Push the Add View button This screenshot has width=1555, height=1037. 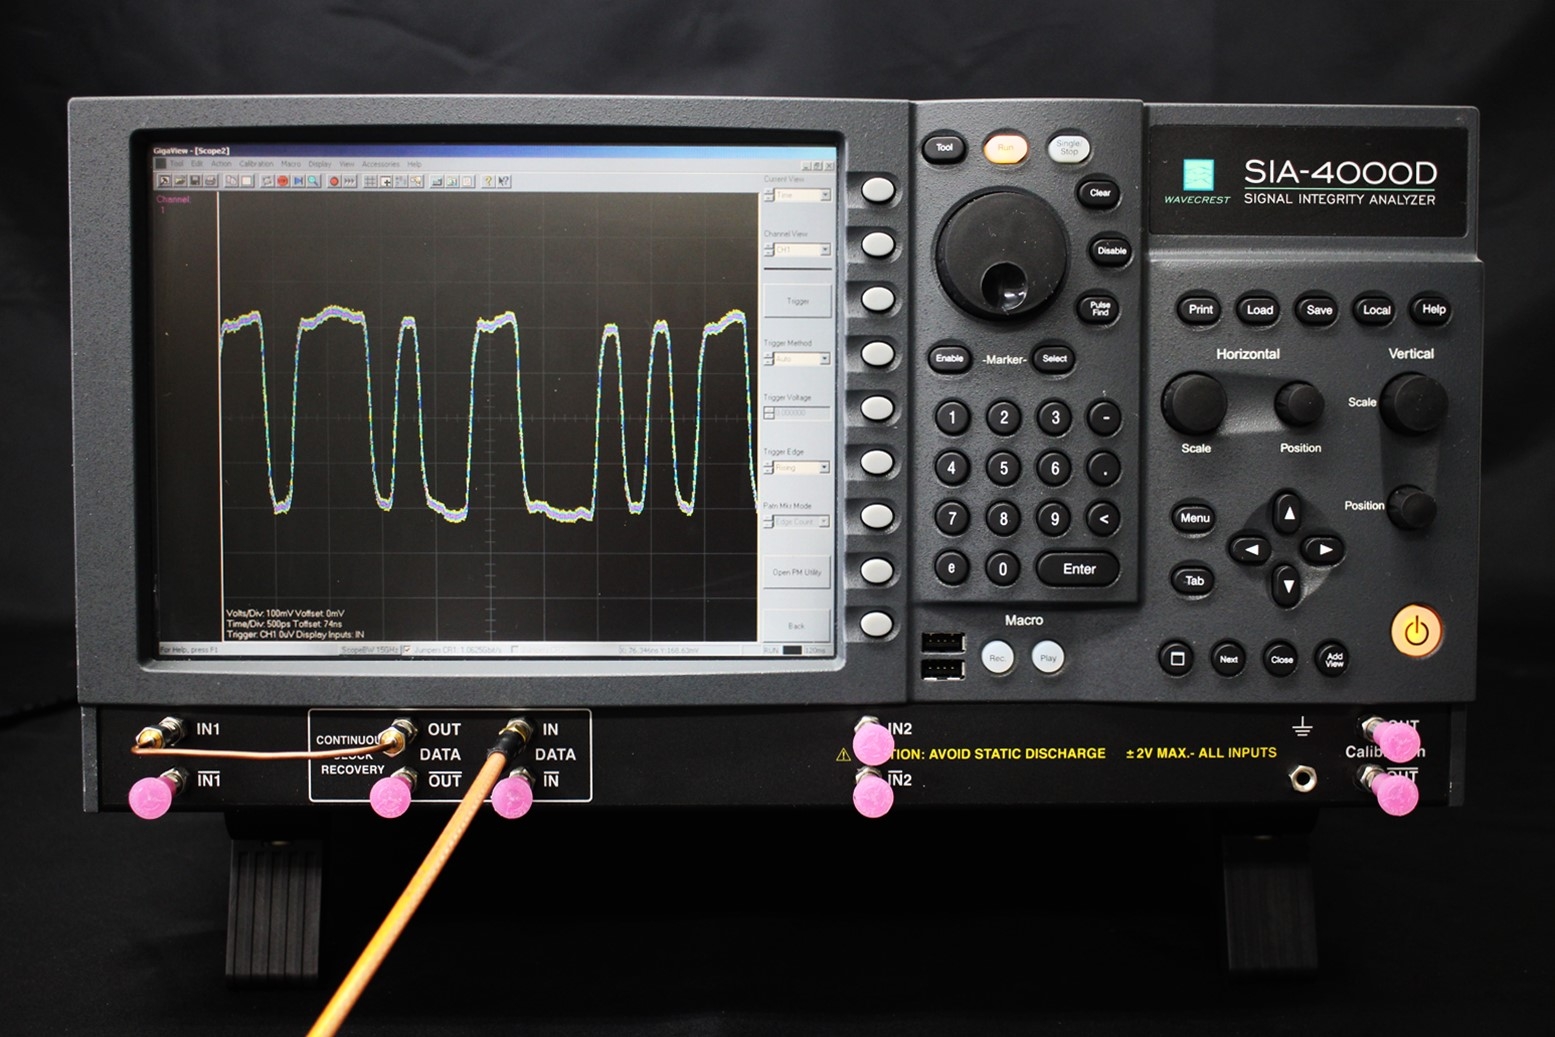(1333, 658)
